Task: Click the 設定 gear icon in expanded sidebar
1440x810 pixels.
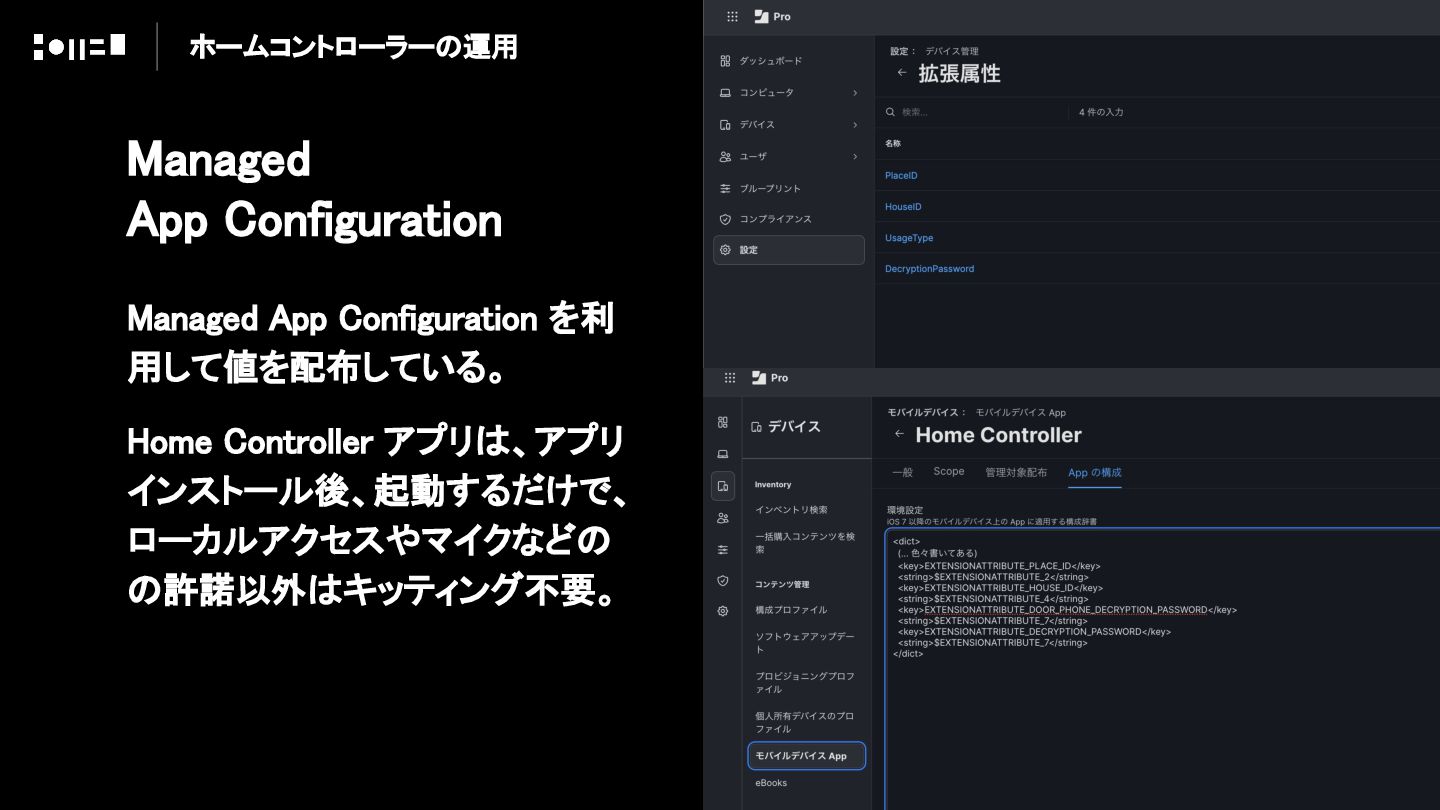Action: tap(725, 250)
